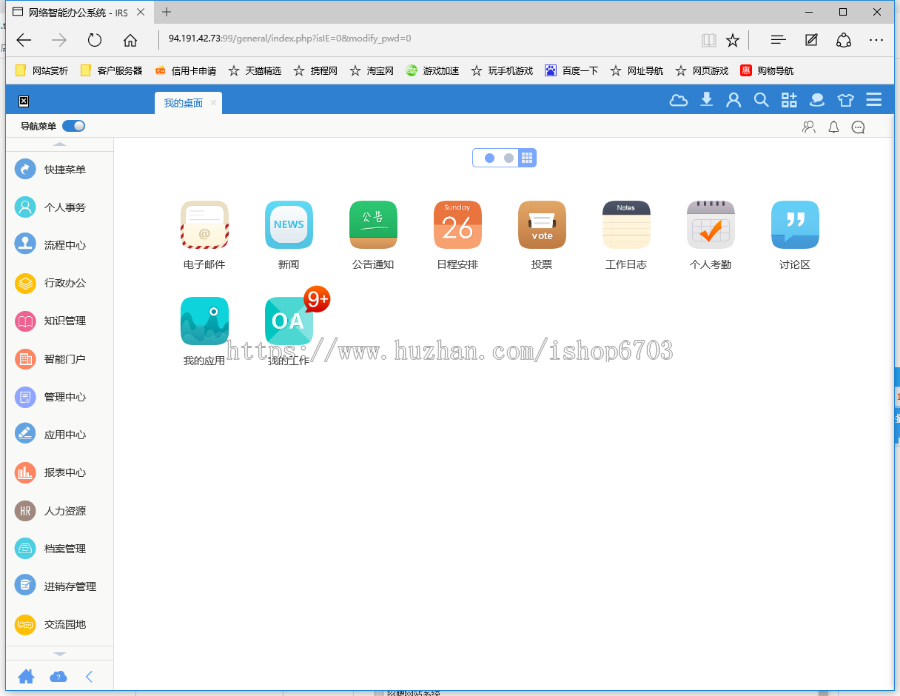Open browser hub favorites list icon

[778, 40]
